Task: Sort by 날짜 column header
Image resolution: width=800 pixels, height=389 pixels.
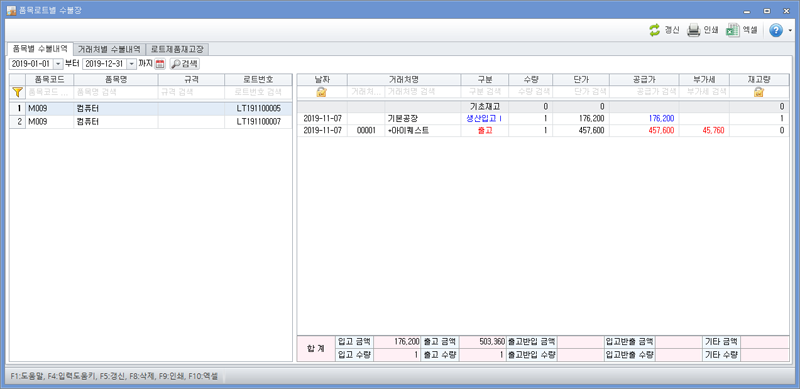Action: point(322,80)
